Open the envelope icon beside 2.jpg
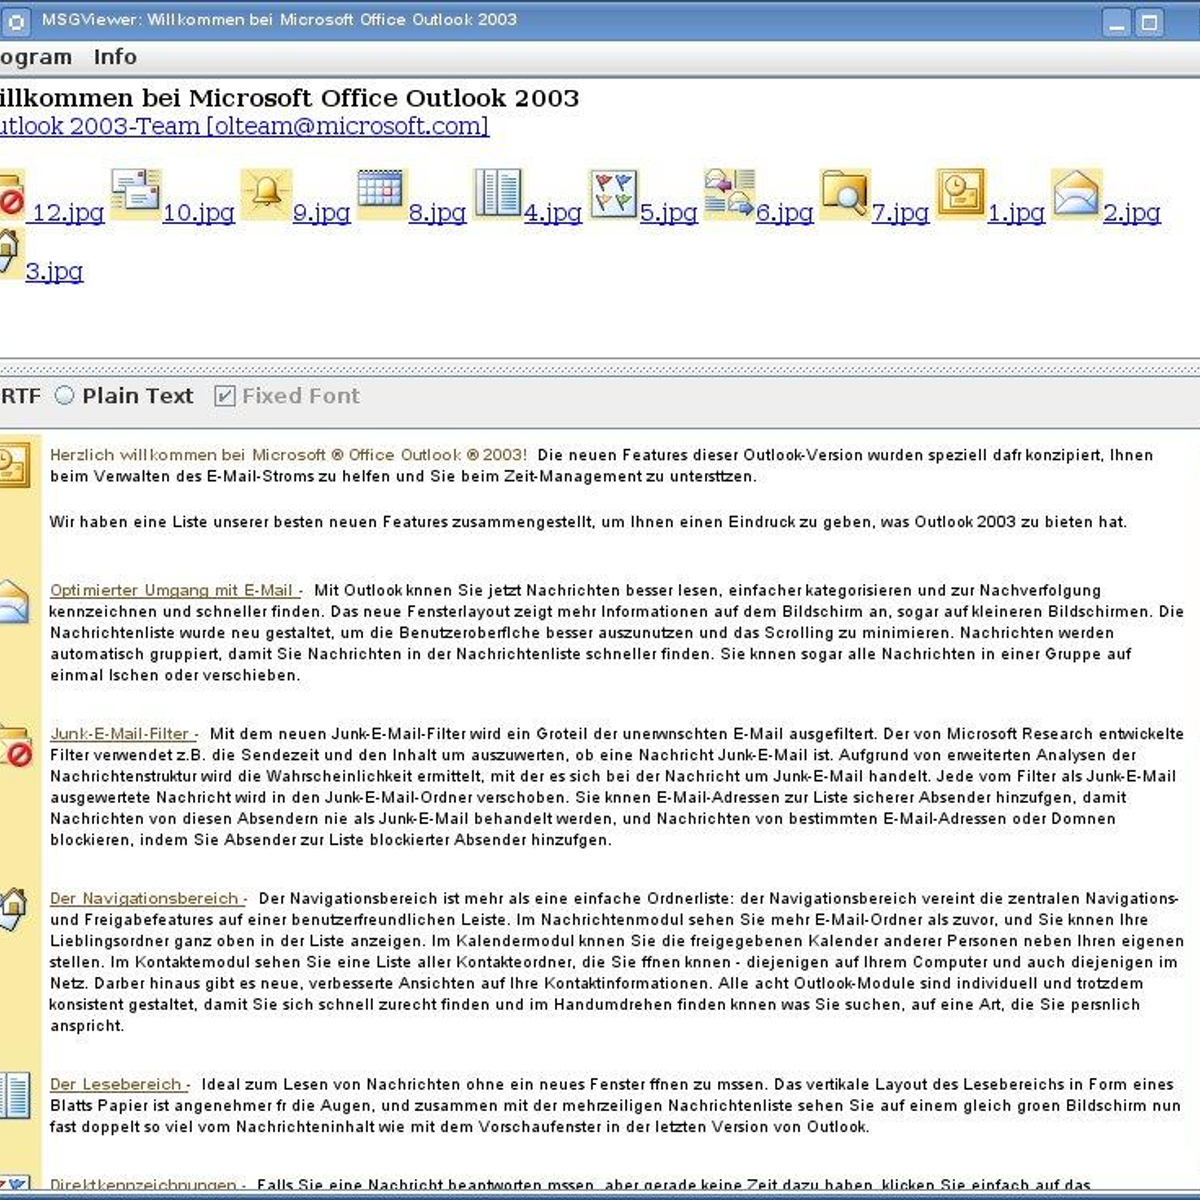 (x=1077, y=194)
